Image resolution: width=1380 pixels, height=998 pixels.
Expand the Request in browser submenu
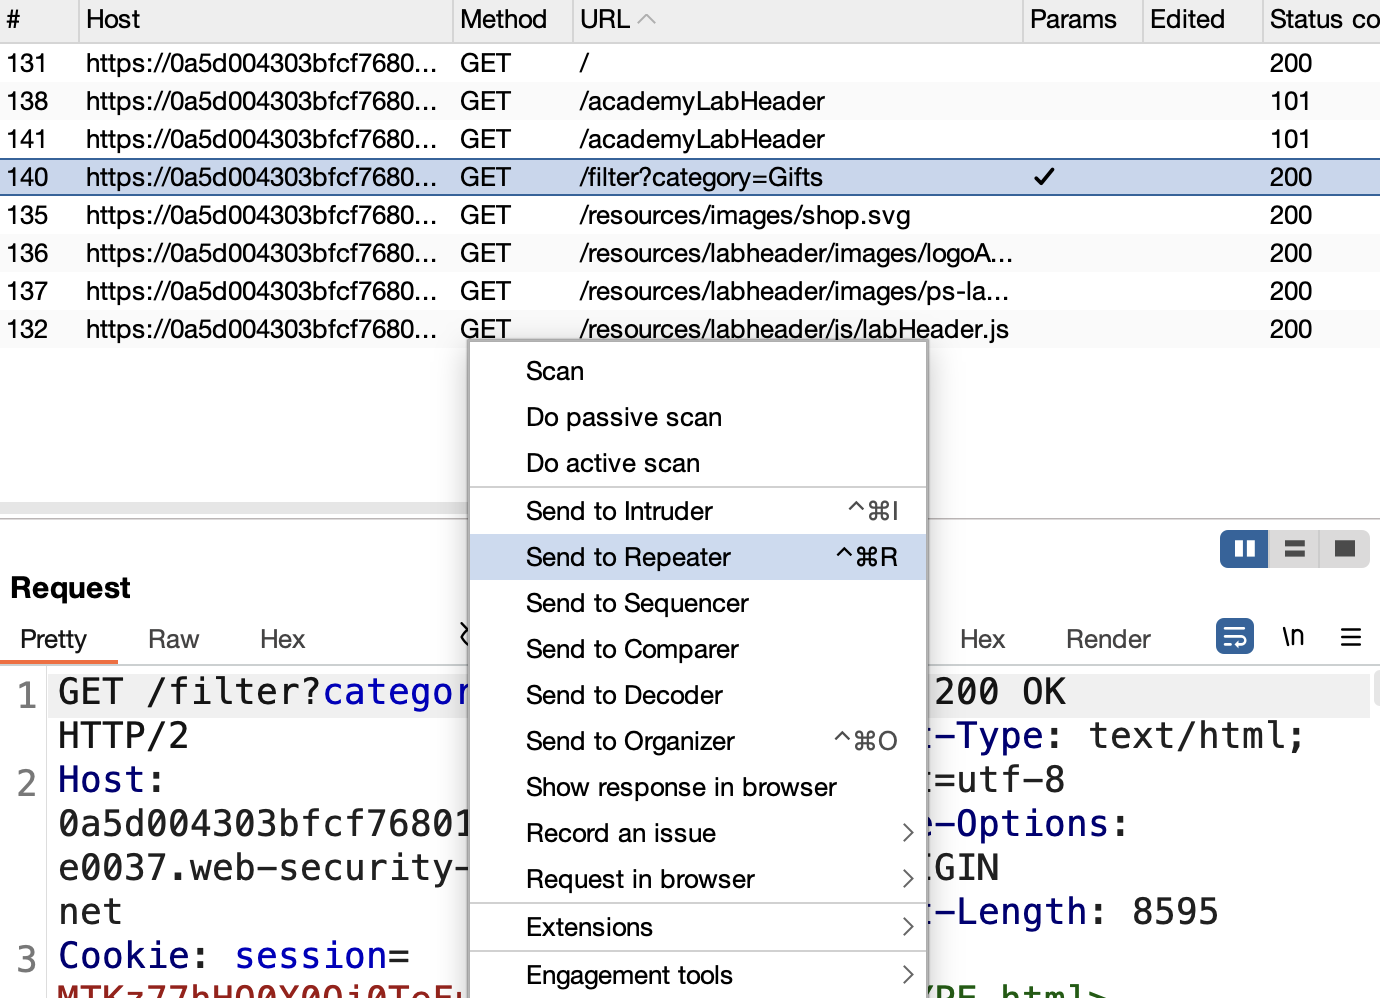(907, 879)
